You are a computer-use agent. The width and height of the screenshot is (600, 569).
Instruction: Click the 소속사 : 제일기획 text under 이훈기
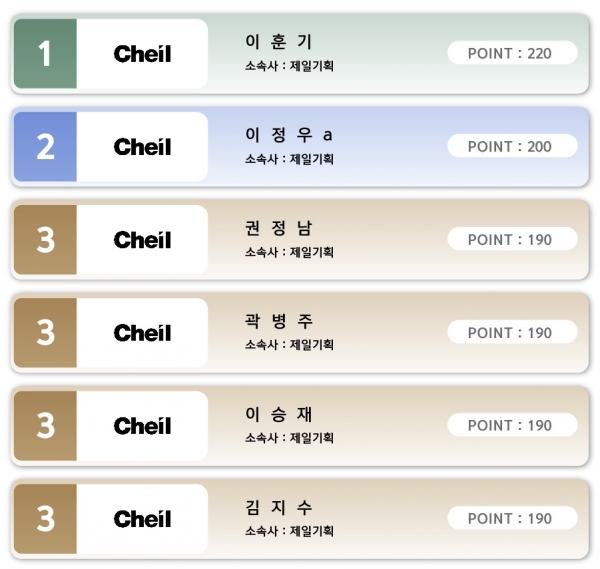tap(289, 66)
